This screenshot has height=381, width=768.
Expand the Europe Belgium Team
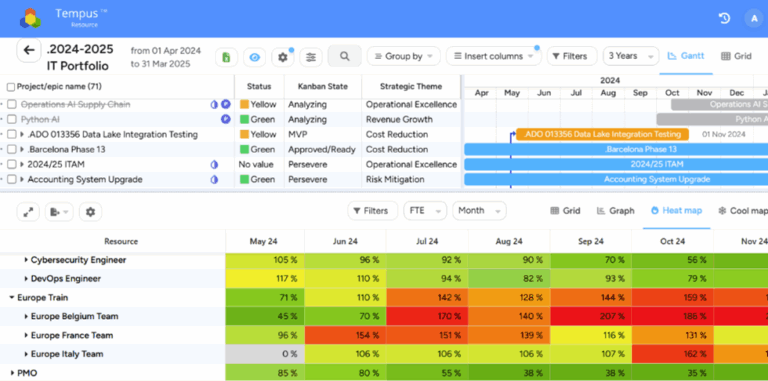pos(26,316)
